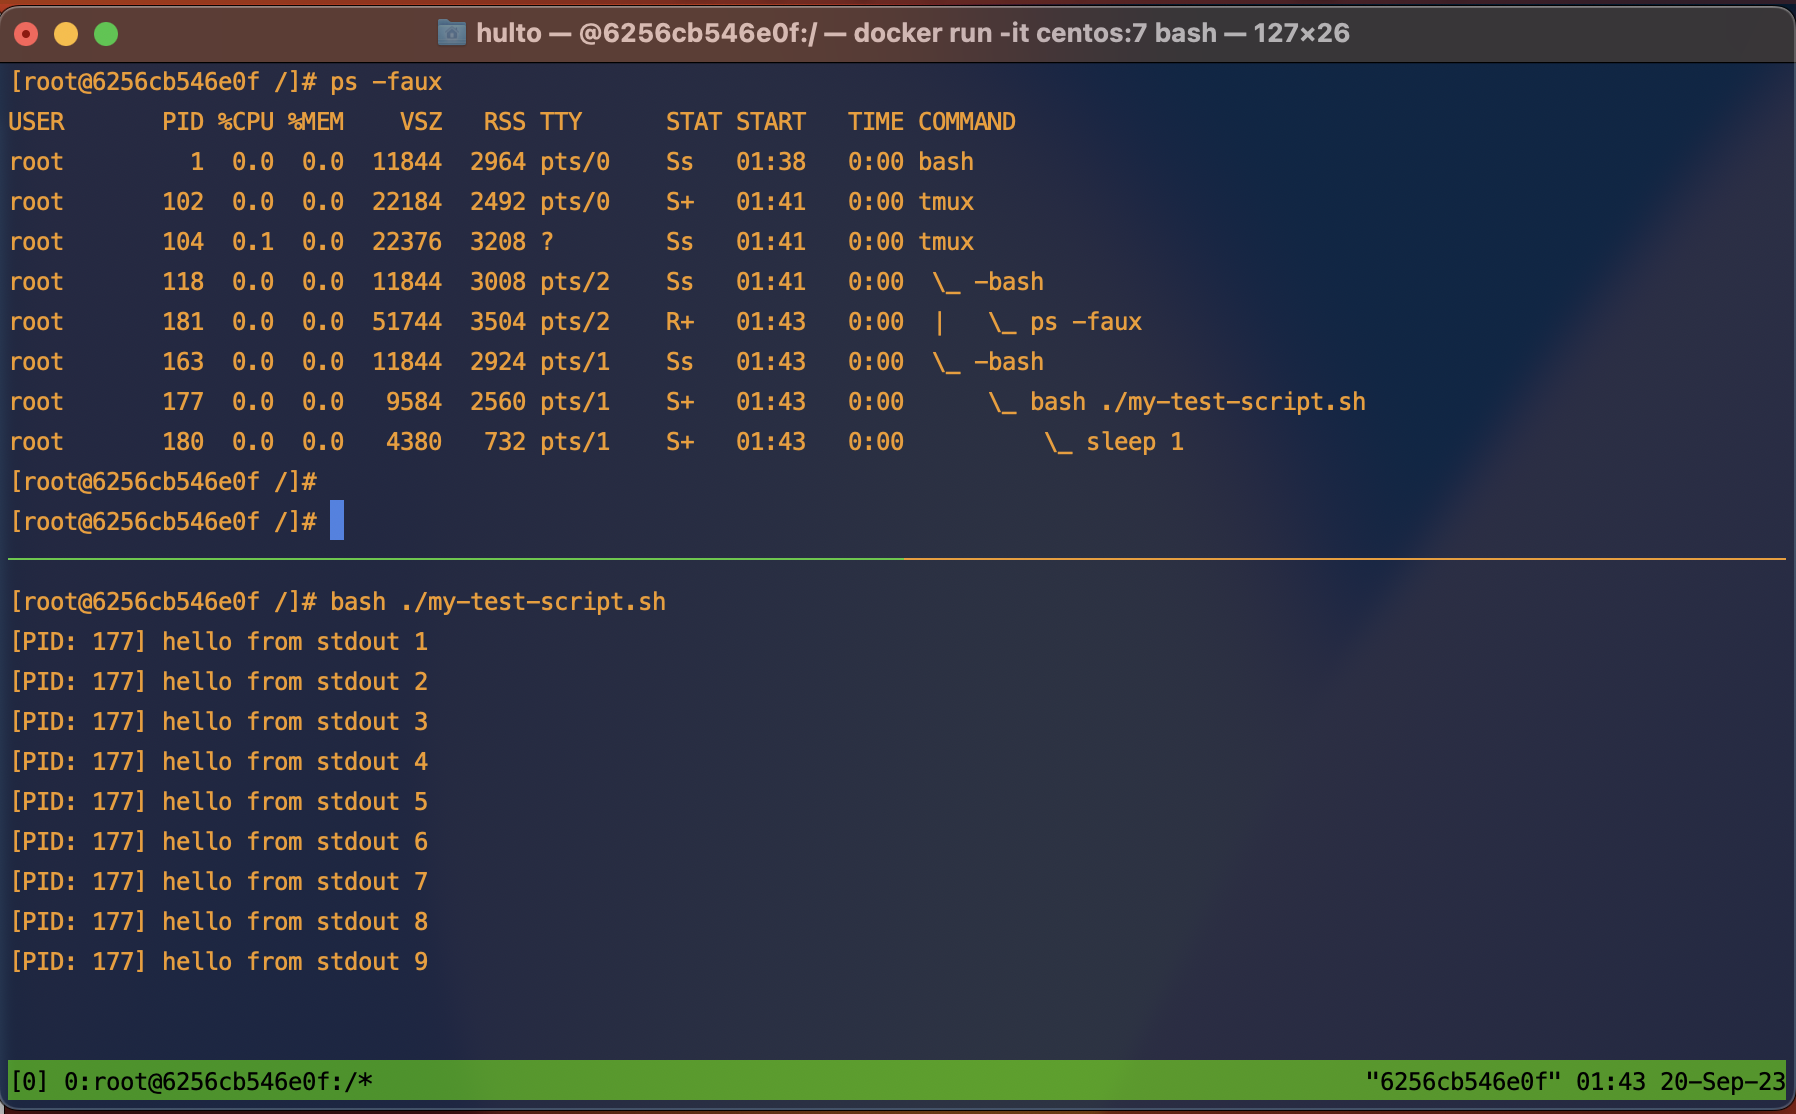The image size is (1796, 1114).
Task: Click PID 102 in the process list
Action: (x=183, y=202)
